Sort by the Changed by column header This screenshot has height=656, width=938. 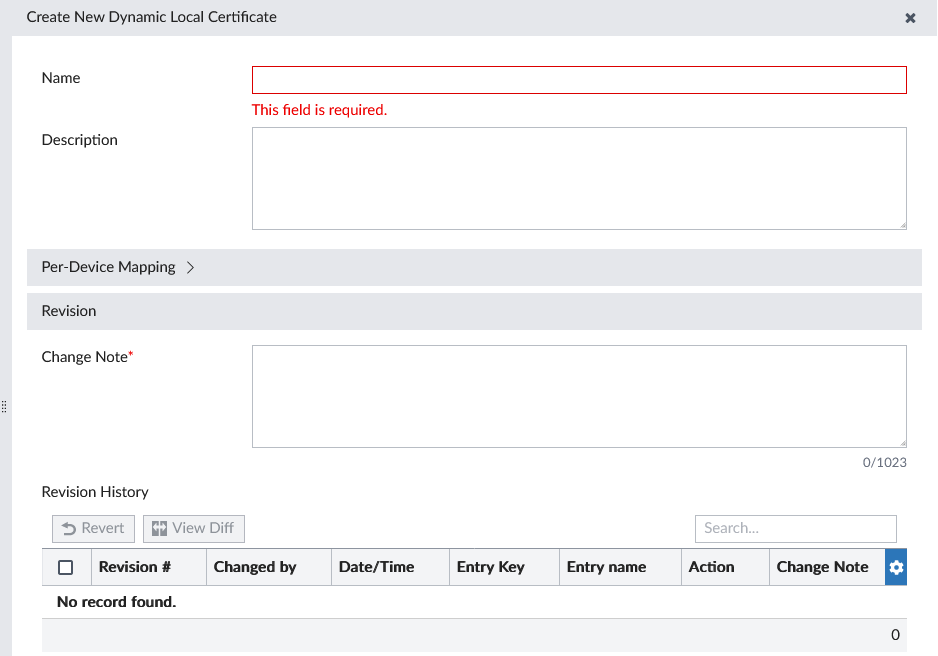(269, 567)
